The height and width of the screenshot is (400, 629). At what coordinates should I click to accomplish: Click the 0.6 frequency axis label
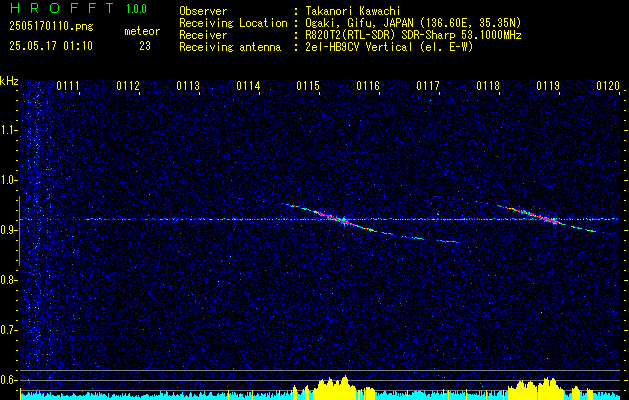click(8, 380)
